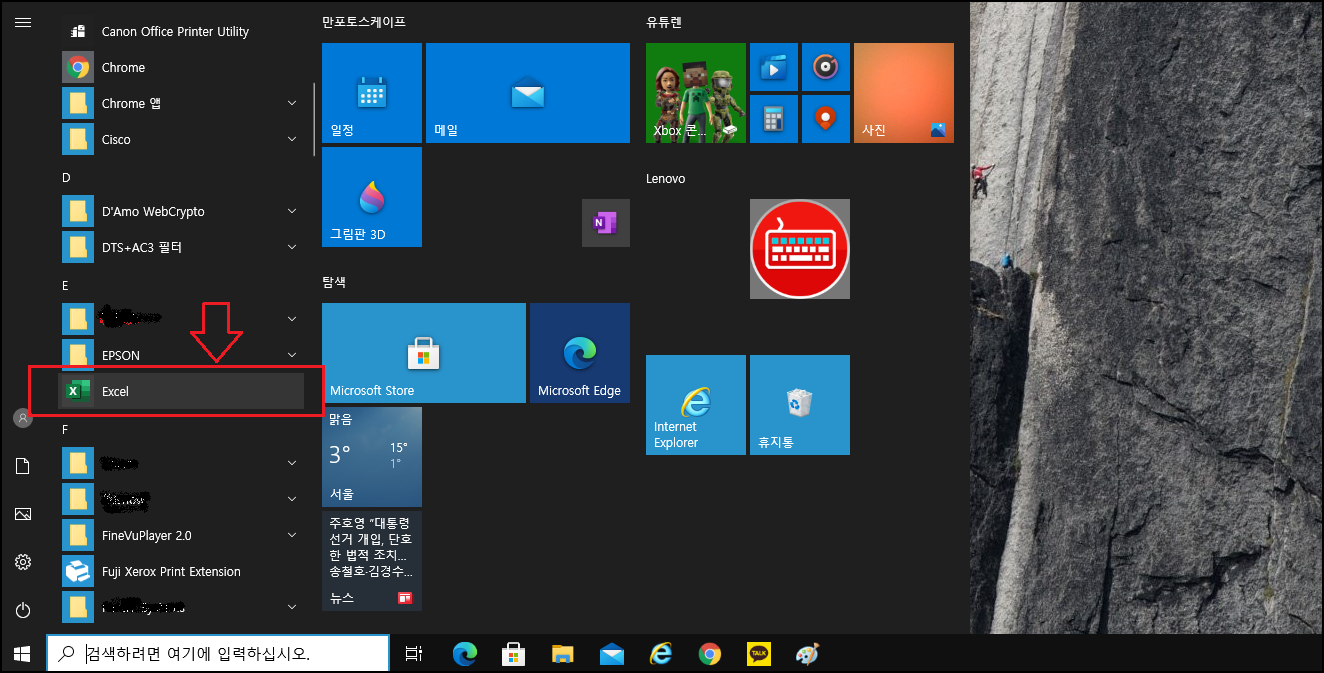
Task: Open Internet Explorer from the taskbar
Action: click(661, 654)
